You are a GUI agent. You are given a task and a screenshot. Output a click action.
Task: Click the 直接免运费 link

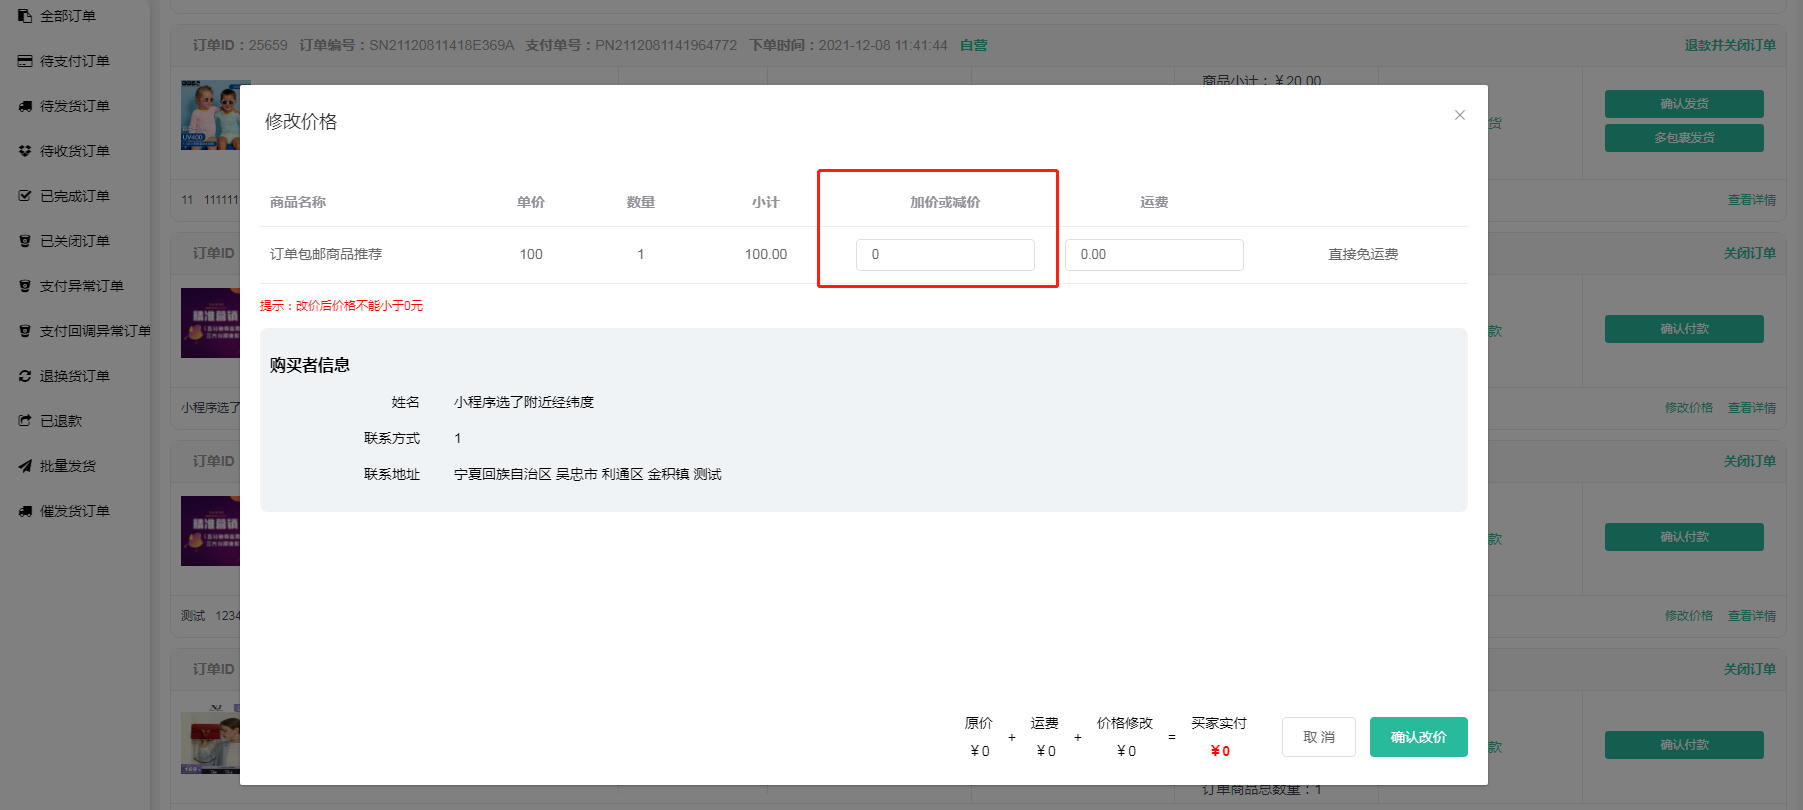click(x=1362, y=255)
